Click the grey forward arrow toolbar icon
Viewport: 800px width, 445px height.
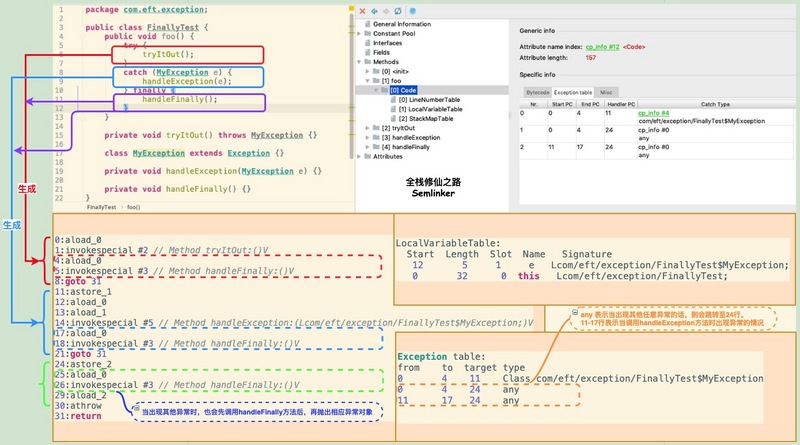point(386,11)
